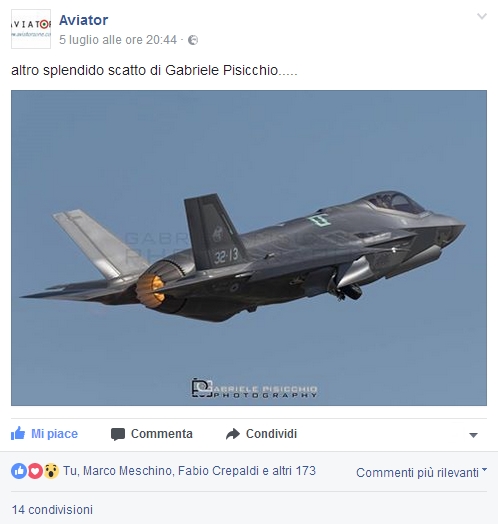Click the Condividi arrow icon

point(233,434)
